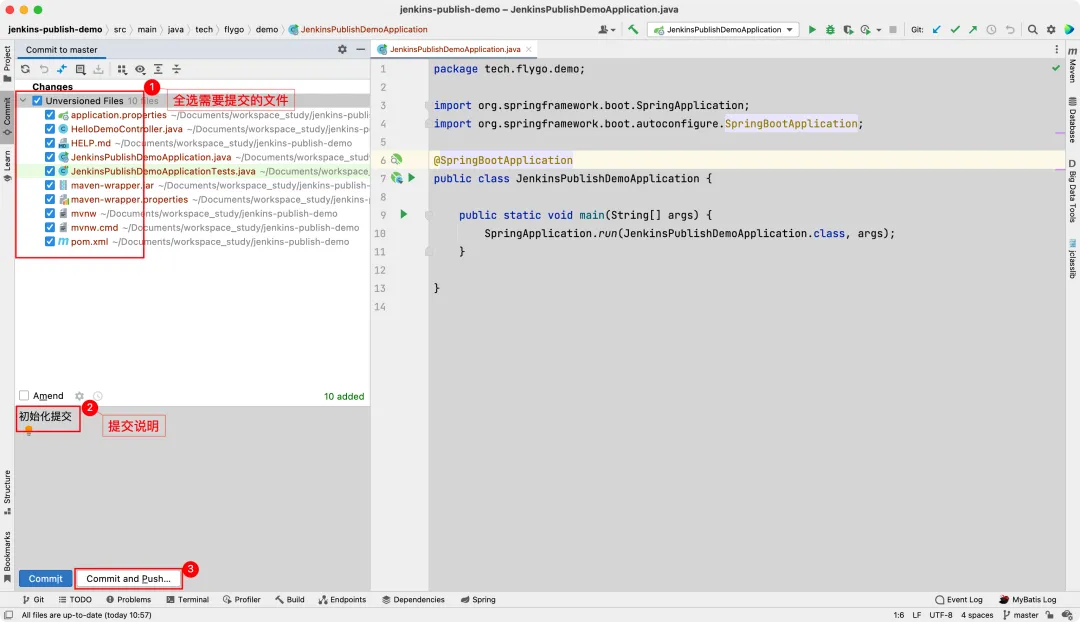Click the Build project hammer icon
Viewport: 1080px width, 622px height.
(x=633, y=30)
